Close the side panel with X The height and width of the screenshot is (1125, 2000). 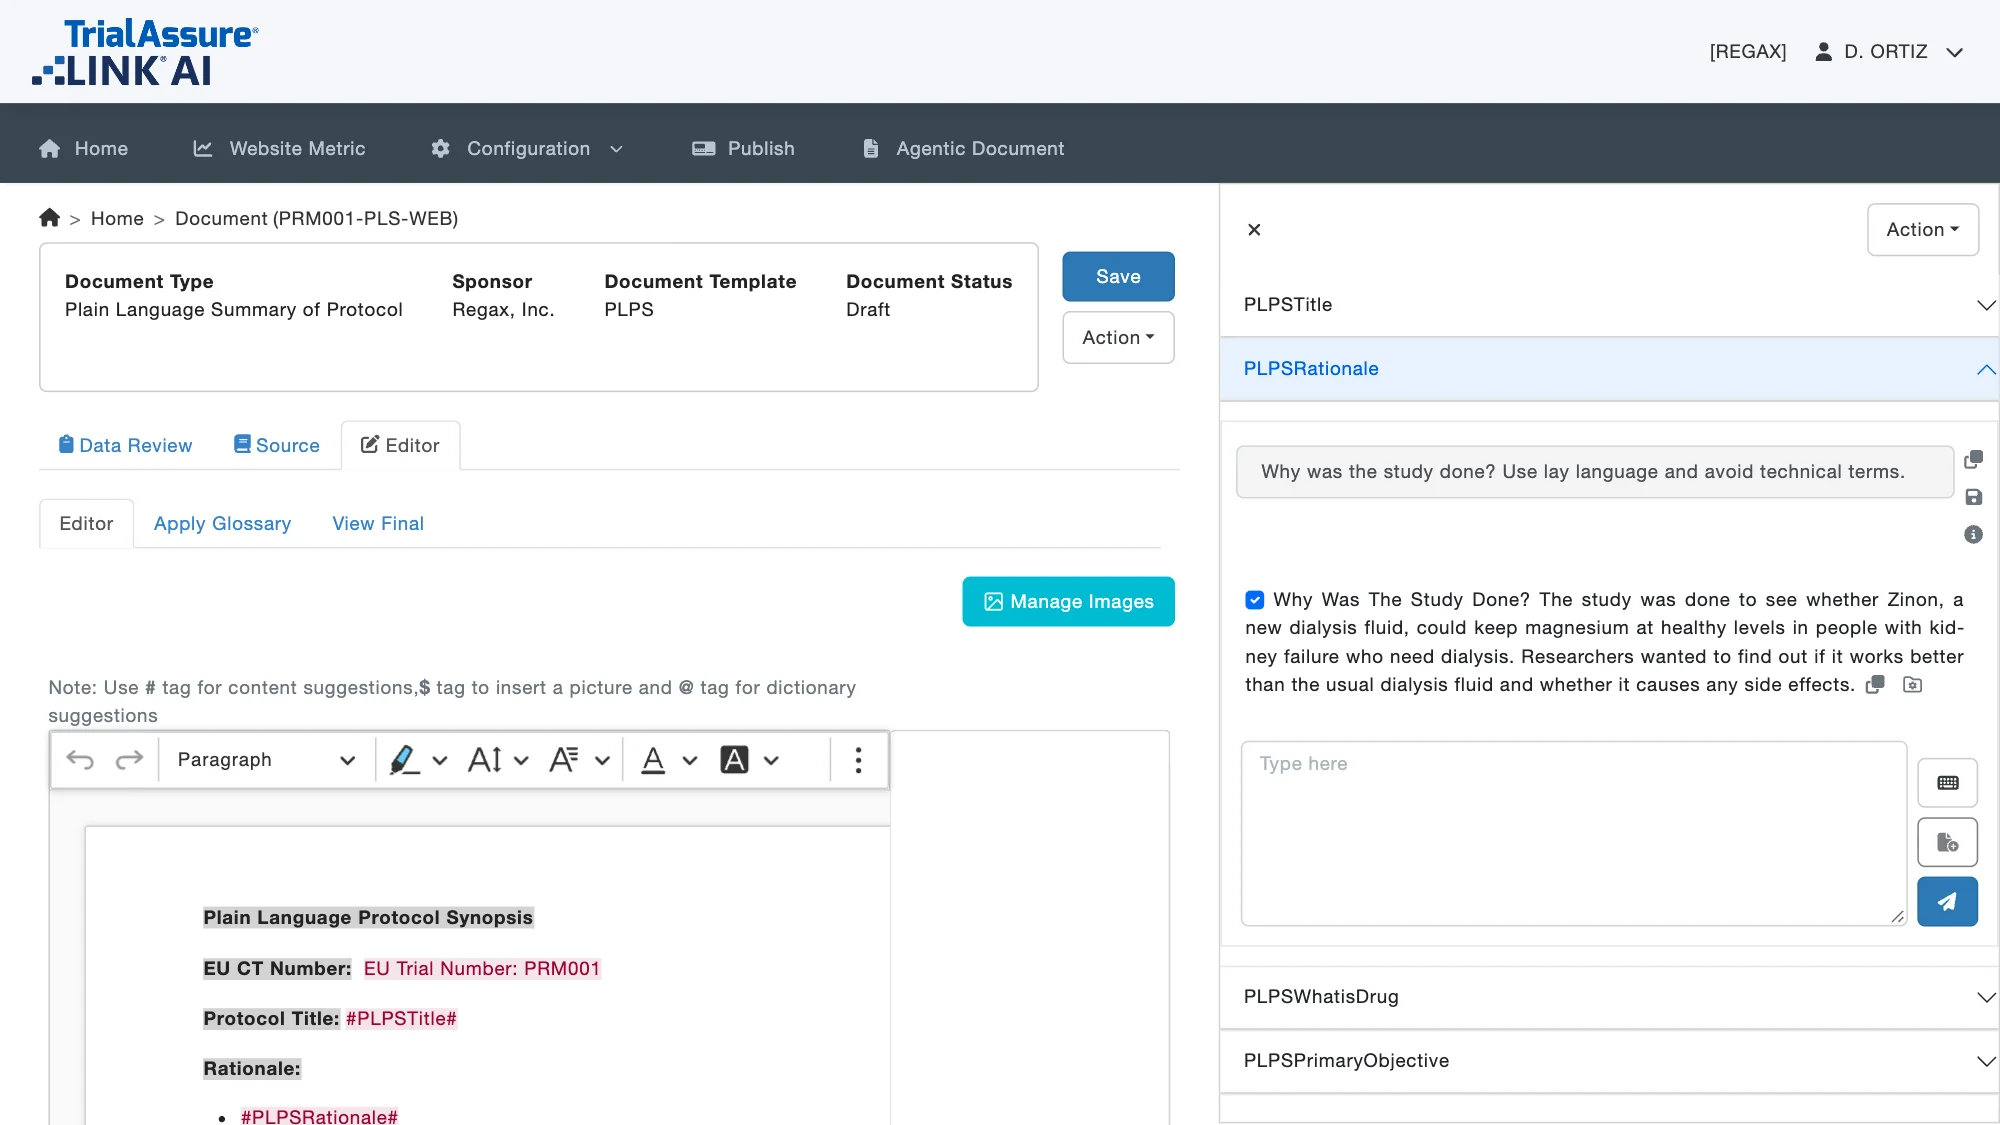pos(1254,230)
